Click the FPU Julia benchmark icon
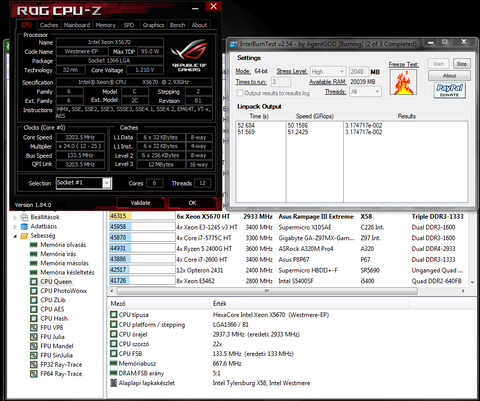This screenshot has width=480, height=401. click(34, 337)
